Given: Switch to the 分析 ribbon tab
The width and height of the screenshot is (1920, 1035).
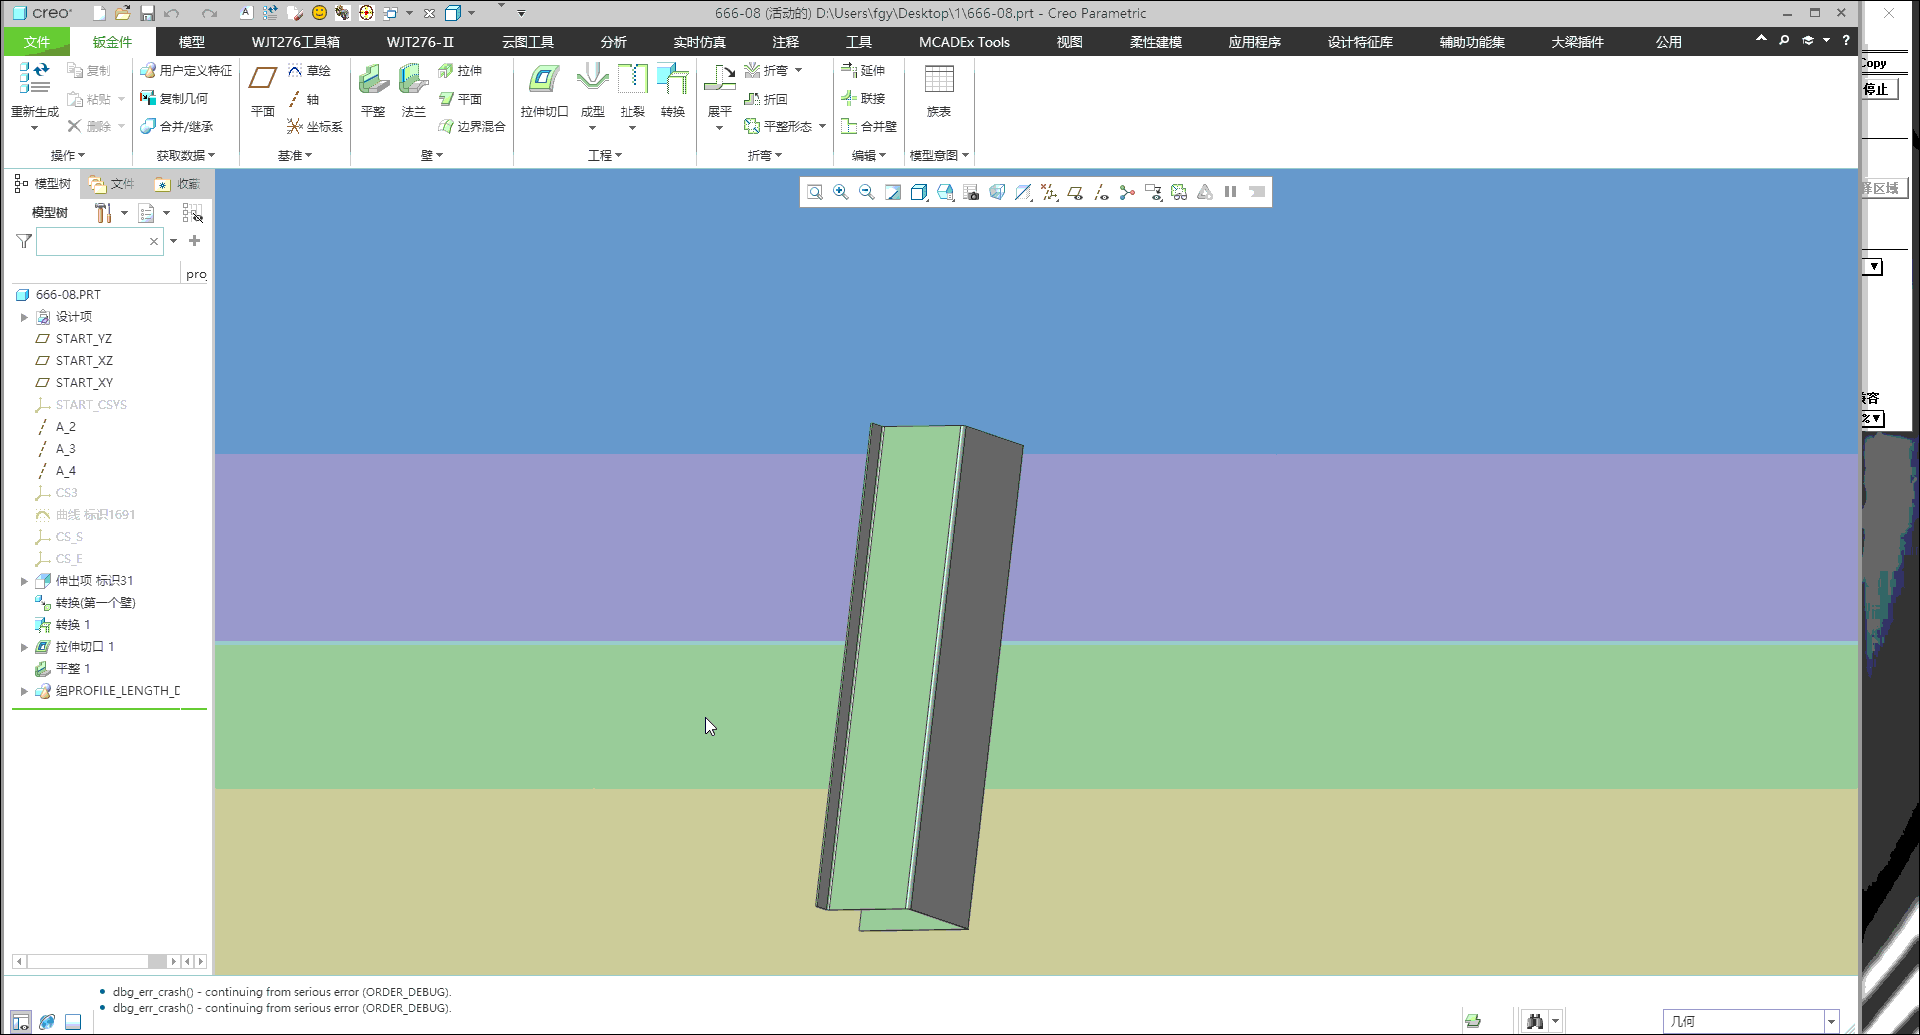Looking at the screenshot, I should coord(614,42).
